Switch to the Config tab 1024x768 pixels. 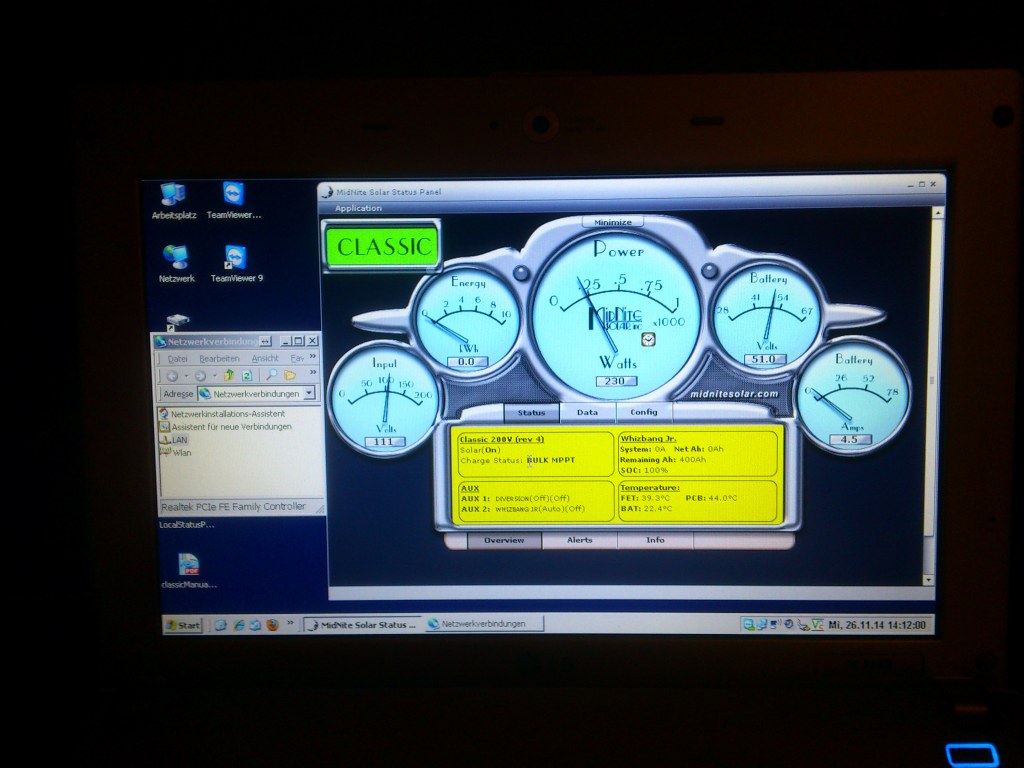tap(644, 412)
